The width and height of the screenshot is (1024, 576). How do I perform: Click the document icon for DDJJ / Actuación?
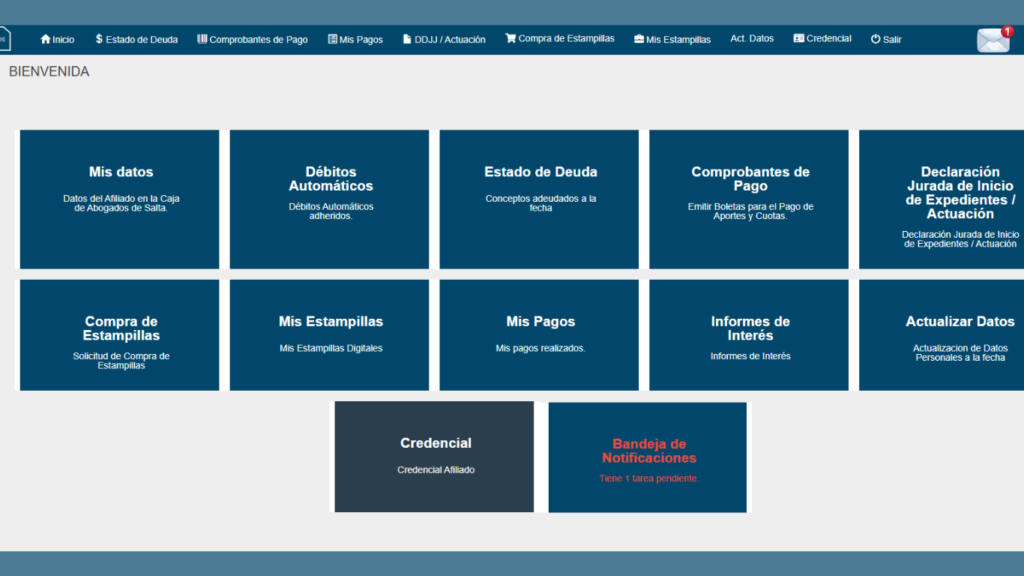[407, 39]
